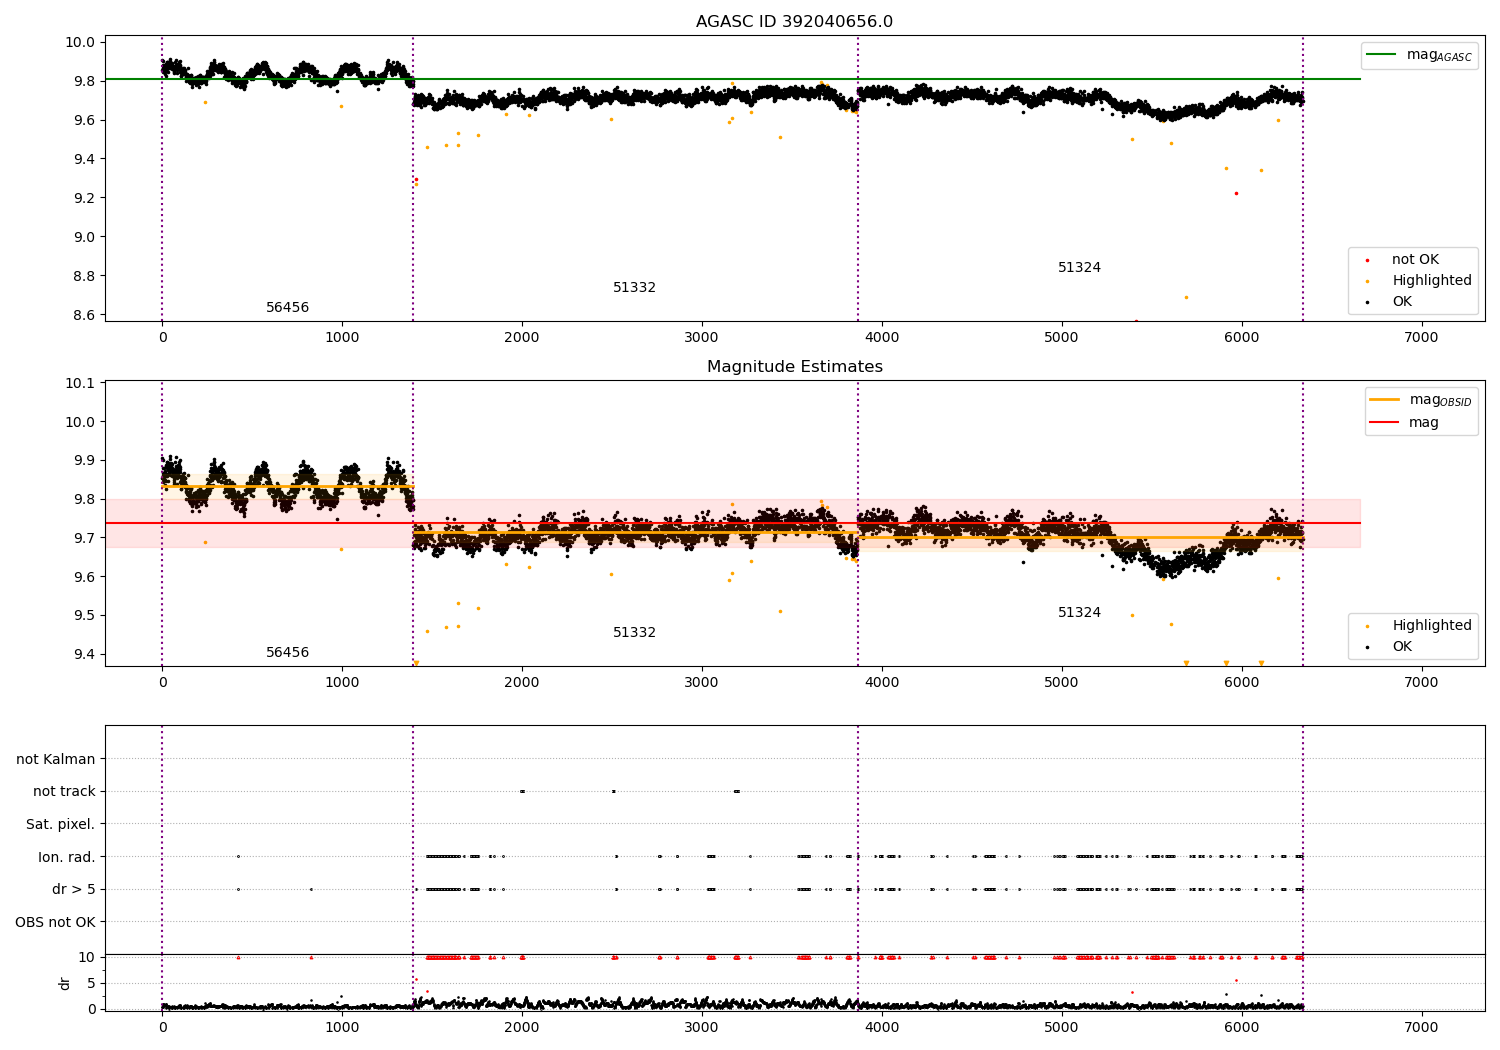Viewport: 1500px width, 1050px height.
Task: Click "51332" label in Magnitude Estimates plot
Action: coord(634,633)
